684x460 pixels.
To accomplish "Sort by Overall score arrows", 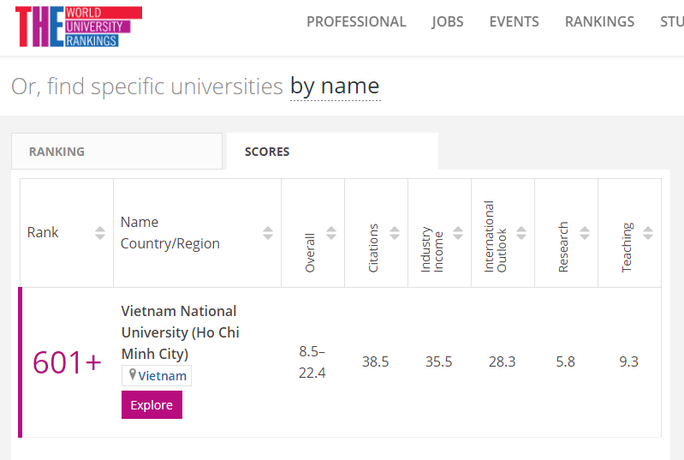I will click(x=329, y=233).
